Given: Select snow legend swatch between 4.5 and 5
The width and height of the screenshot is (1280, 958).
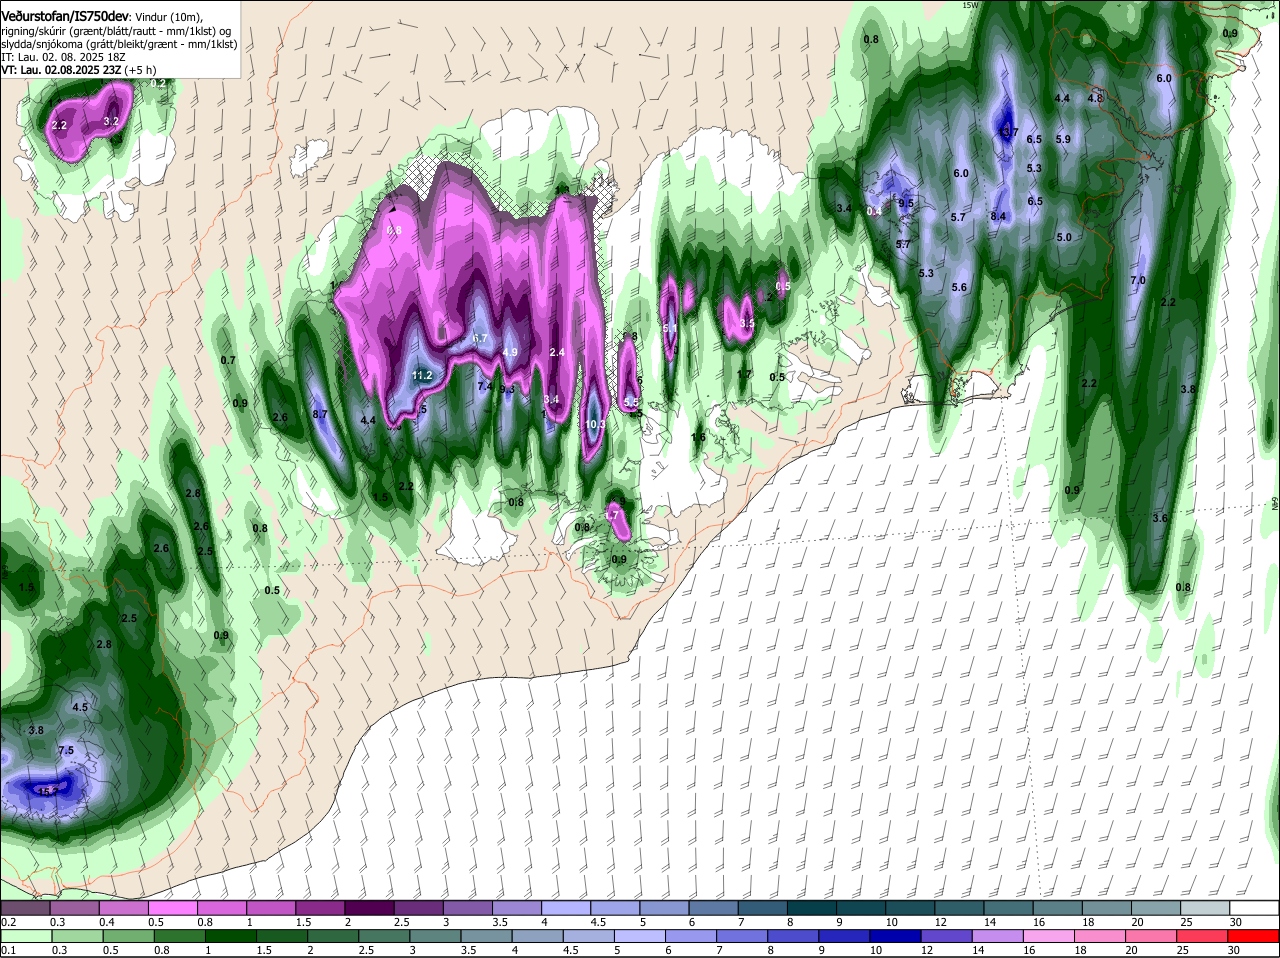Looking at the screenshot, I should (613, 907).
